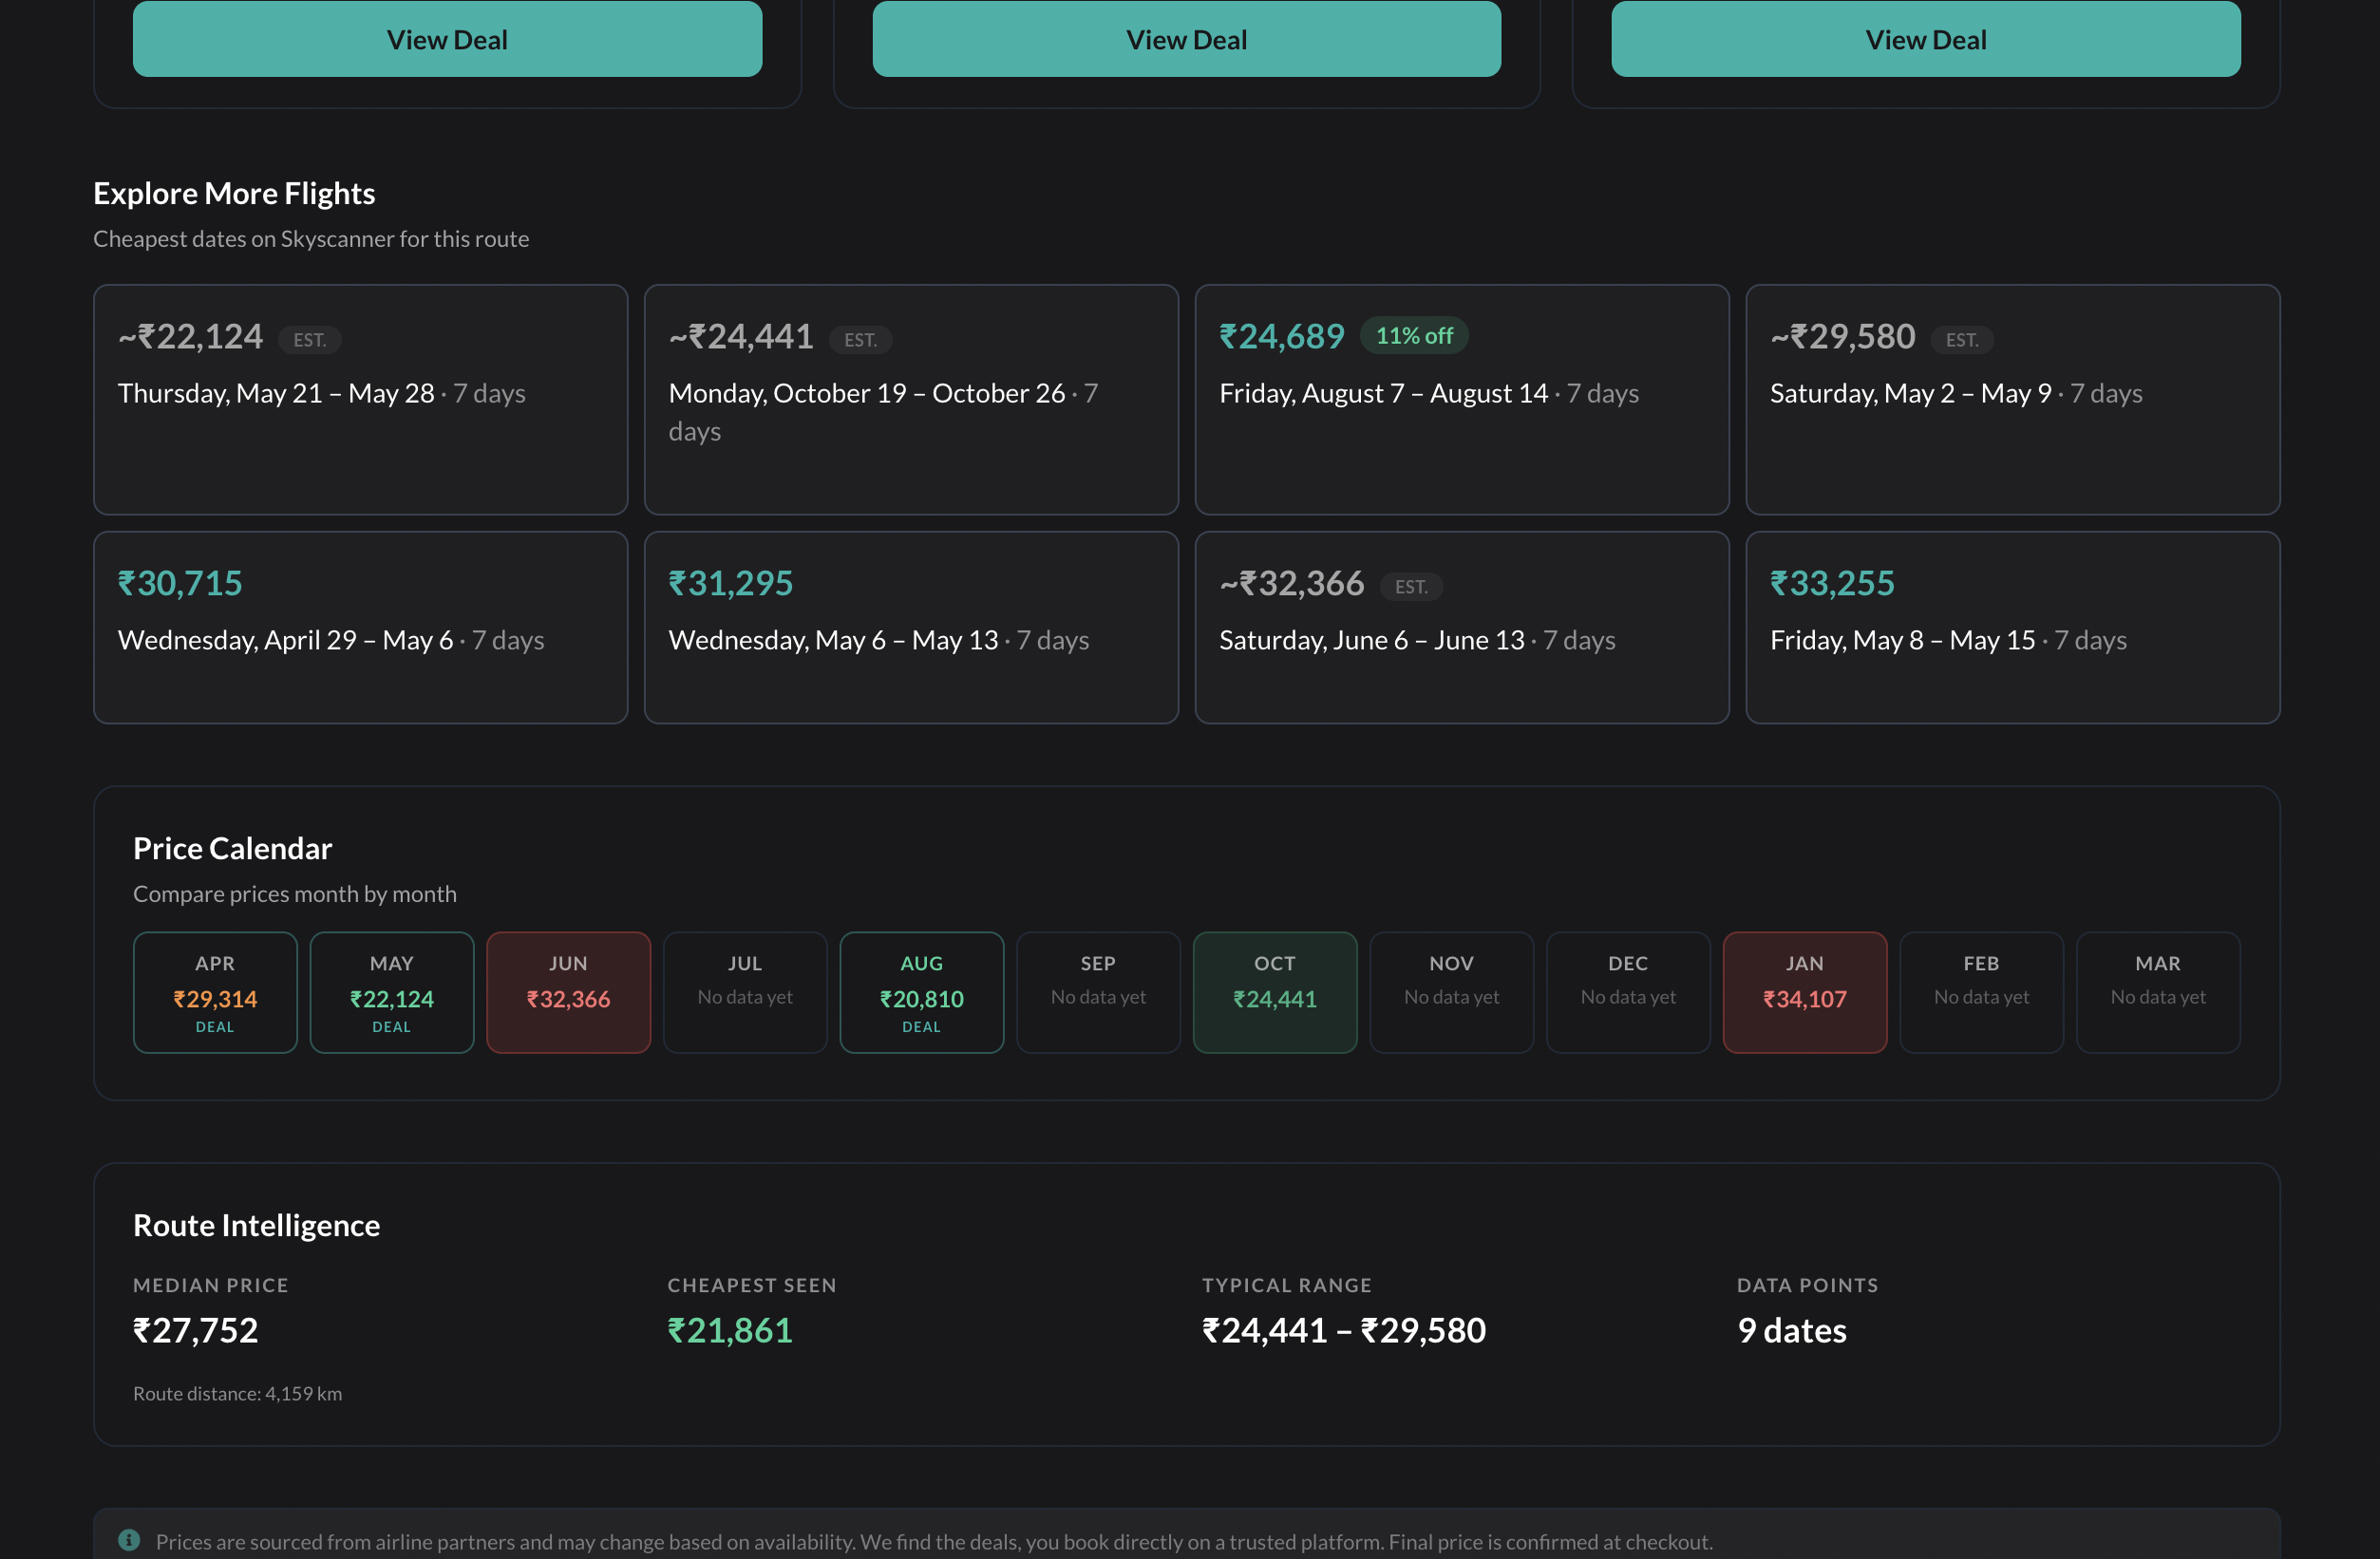
Task: Click the left View Deal button
Action: point(447,40)
